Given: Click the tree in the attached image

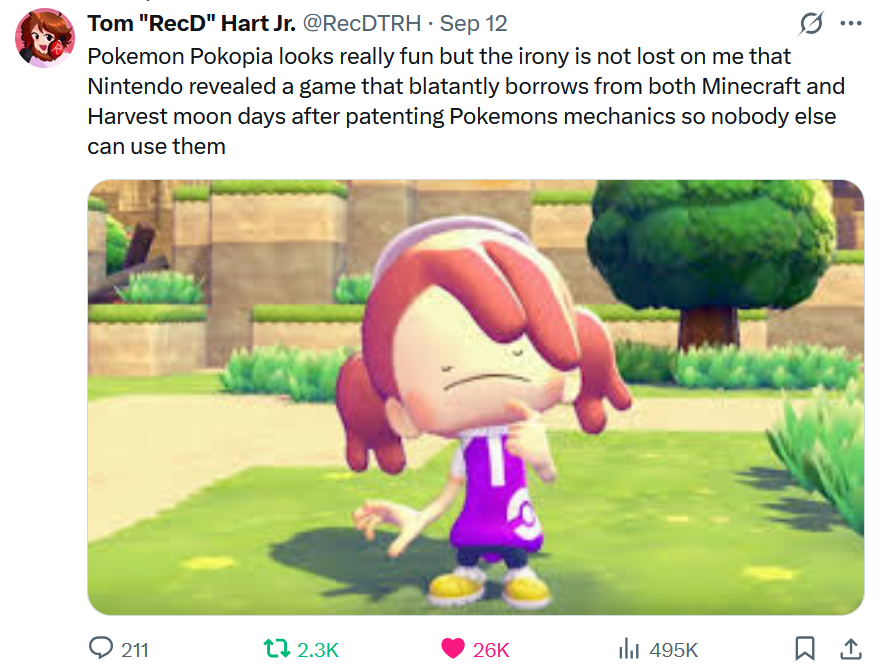Looking at the screenshot, I should click(712, 258).
